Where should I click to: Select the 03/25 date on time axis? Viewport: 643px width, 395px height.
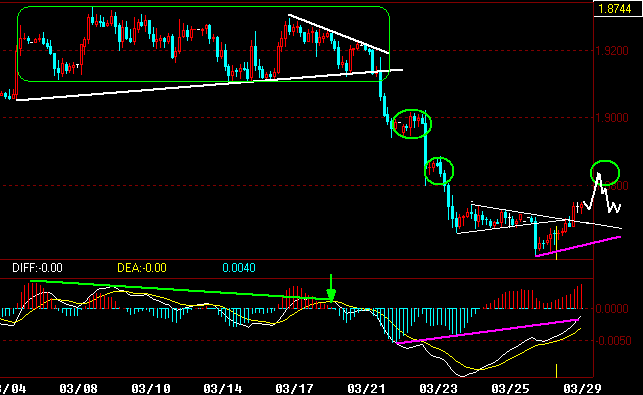click(511, 388)
